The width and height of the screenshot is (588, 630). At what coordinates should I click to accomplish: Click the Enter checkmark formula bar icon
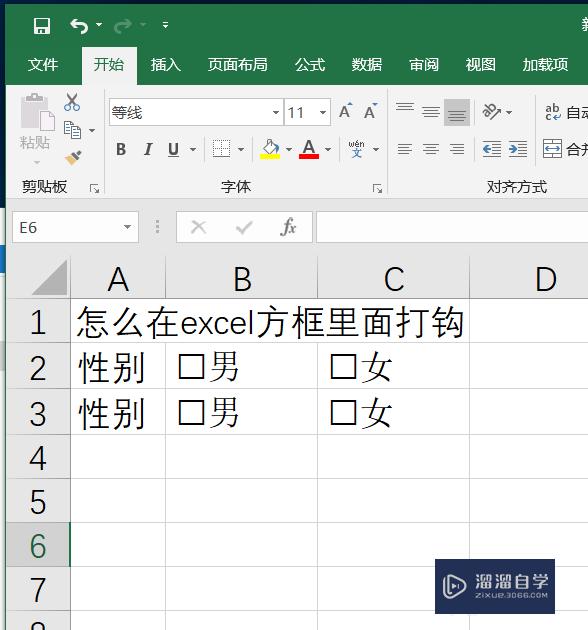(x=244, y=228)
